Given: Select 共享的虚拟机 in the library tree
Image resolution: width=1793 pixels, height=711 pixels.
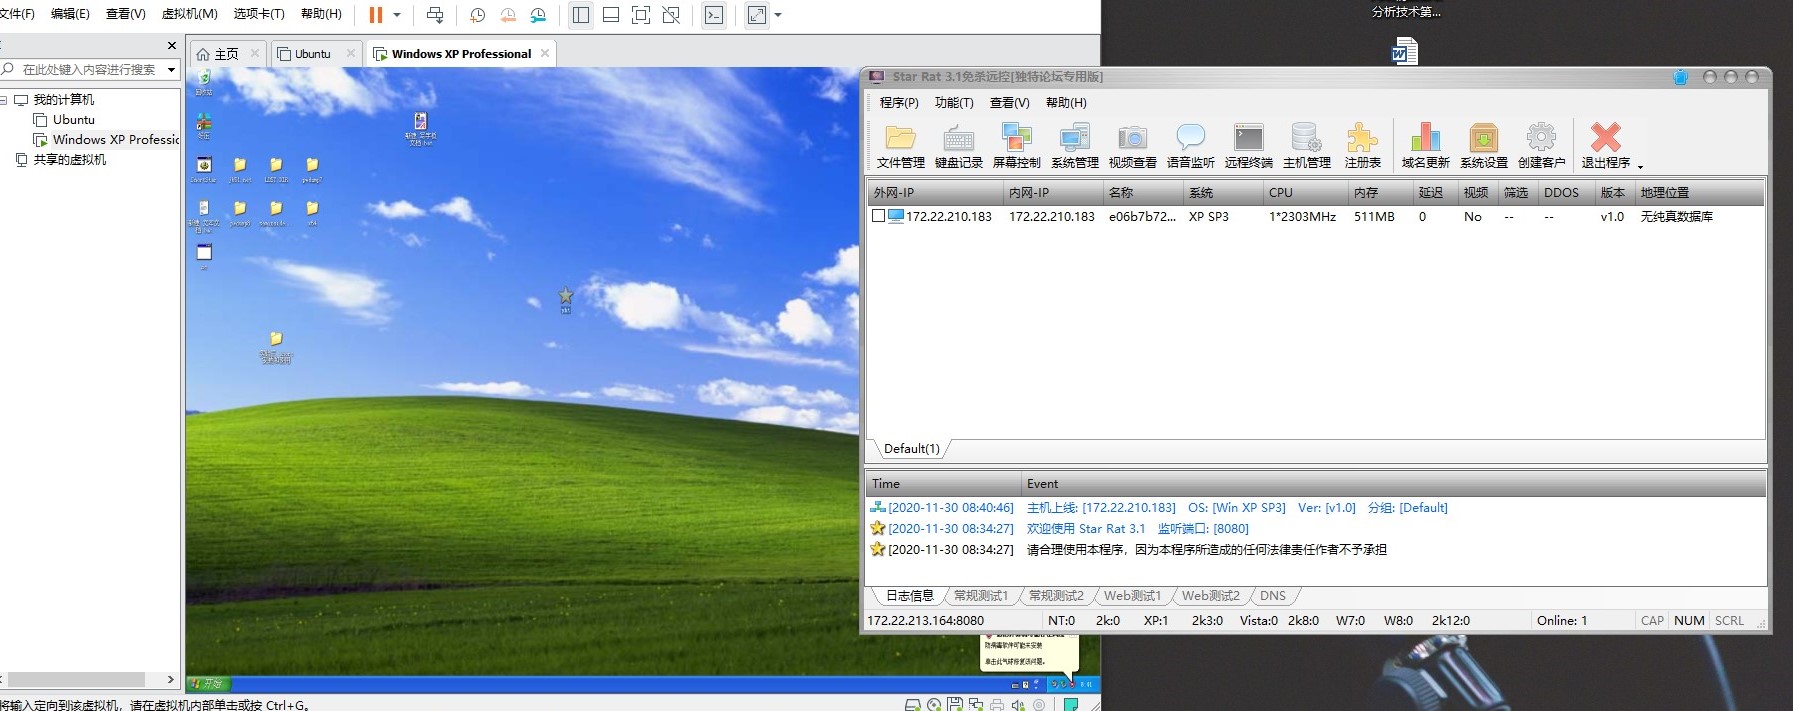Looking at the screenshot, I should (x=69, y=160).
